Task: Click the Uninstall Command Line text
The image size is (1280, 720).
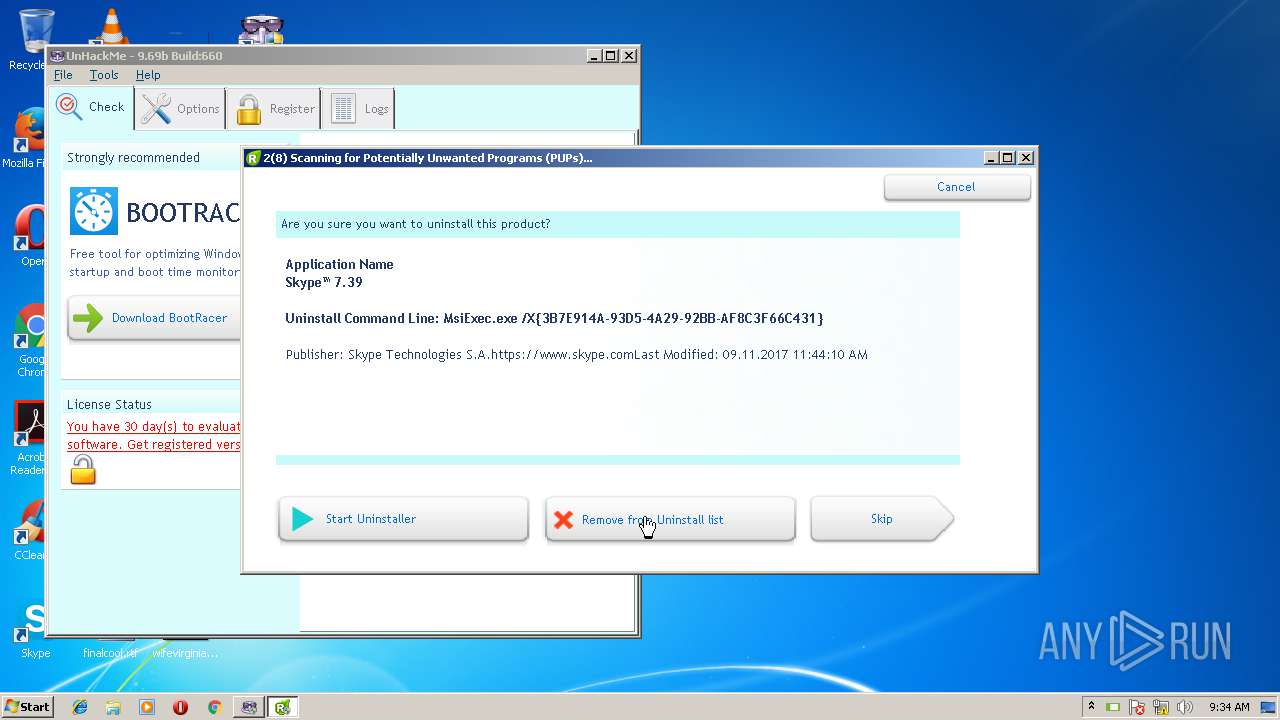Action: (554, 318)
